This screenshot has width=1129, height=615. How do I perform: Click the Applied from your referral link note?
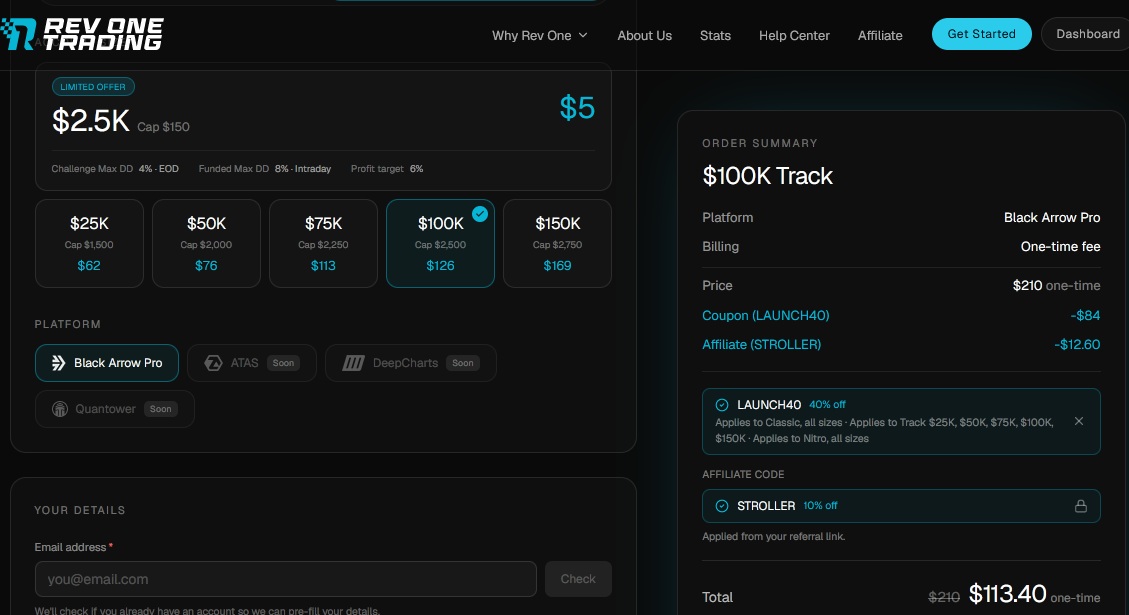click(773, 537)
